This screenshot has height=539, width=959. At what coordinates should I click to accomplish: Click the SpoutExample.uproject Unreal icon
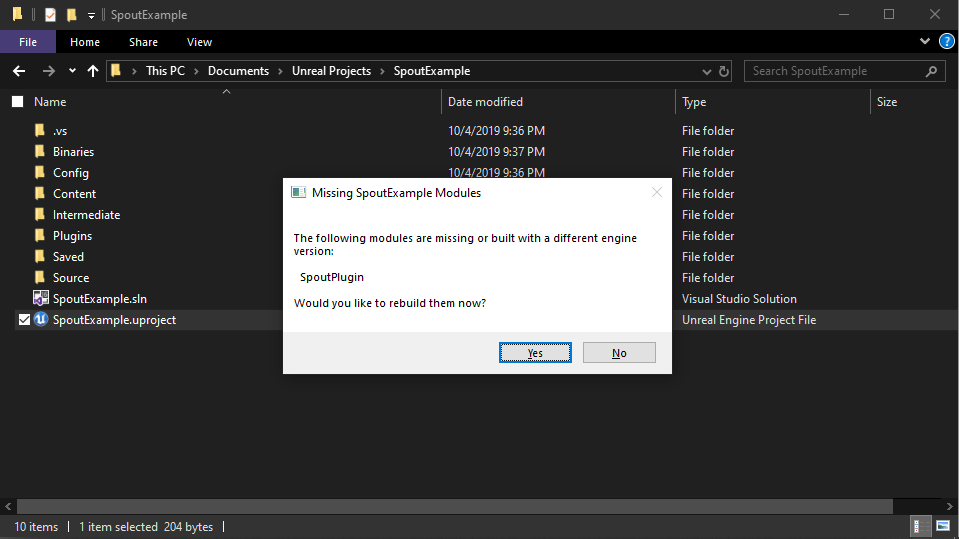41,319
